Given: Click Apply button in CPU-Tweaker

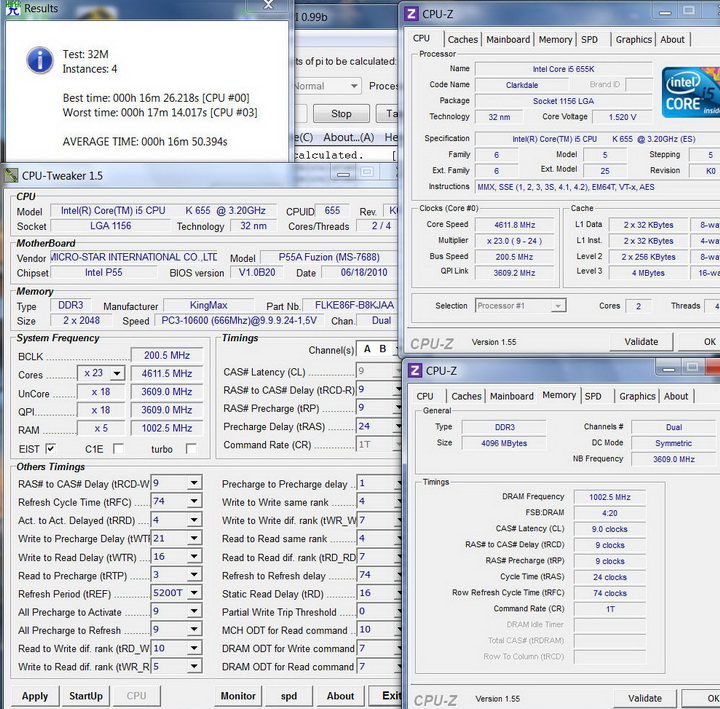Looking at the screenshot, I should tap(35, 696).
